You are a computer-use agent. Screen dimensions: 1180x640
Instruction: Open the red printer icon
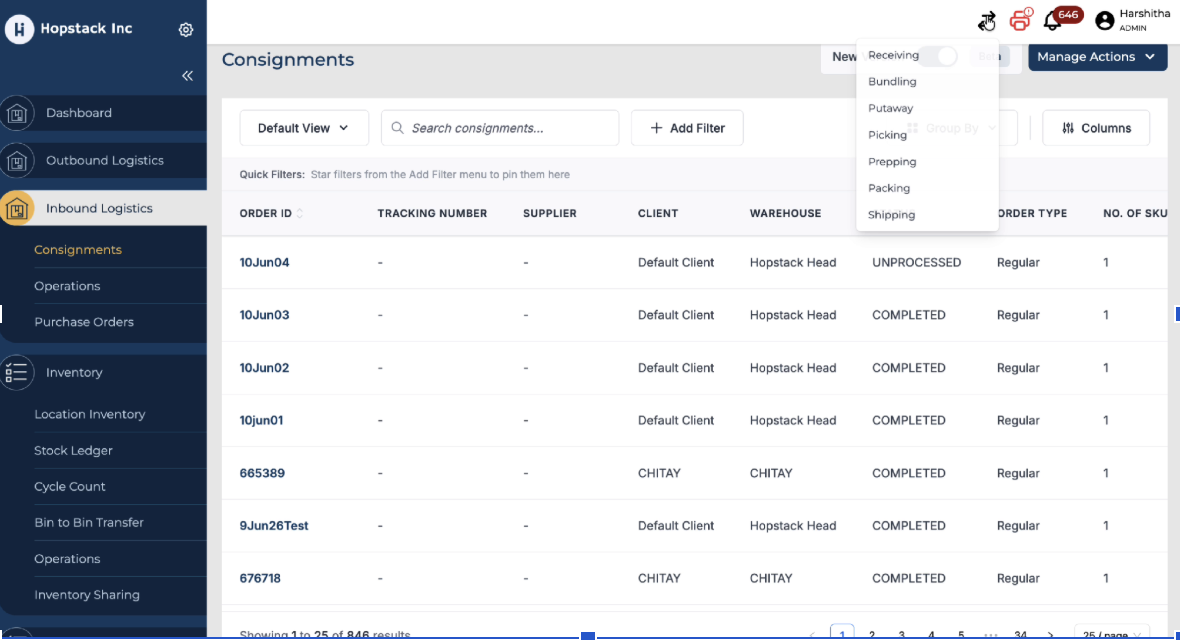pos(1020,20)
